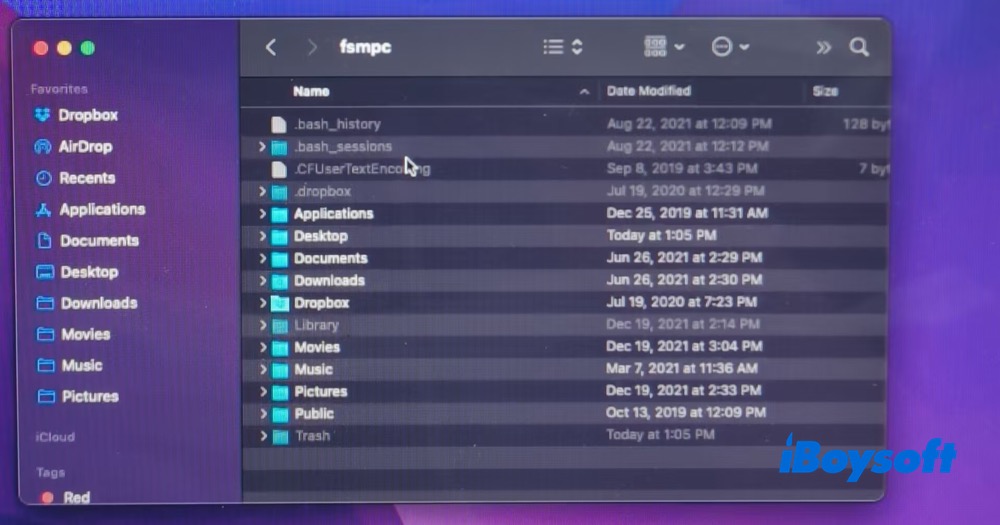Screen dimensions: 1000x525
Task: Open the list view switcher
Action: [563, 47]
